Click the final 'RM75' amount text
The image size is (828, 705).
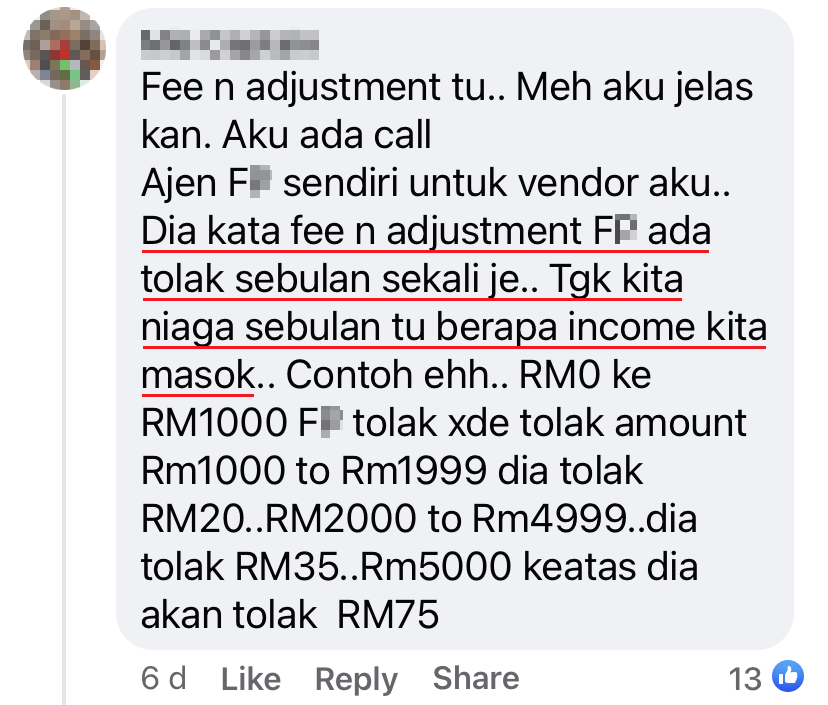(x=388, y=615)
